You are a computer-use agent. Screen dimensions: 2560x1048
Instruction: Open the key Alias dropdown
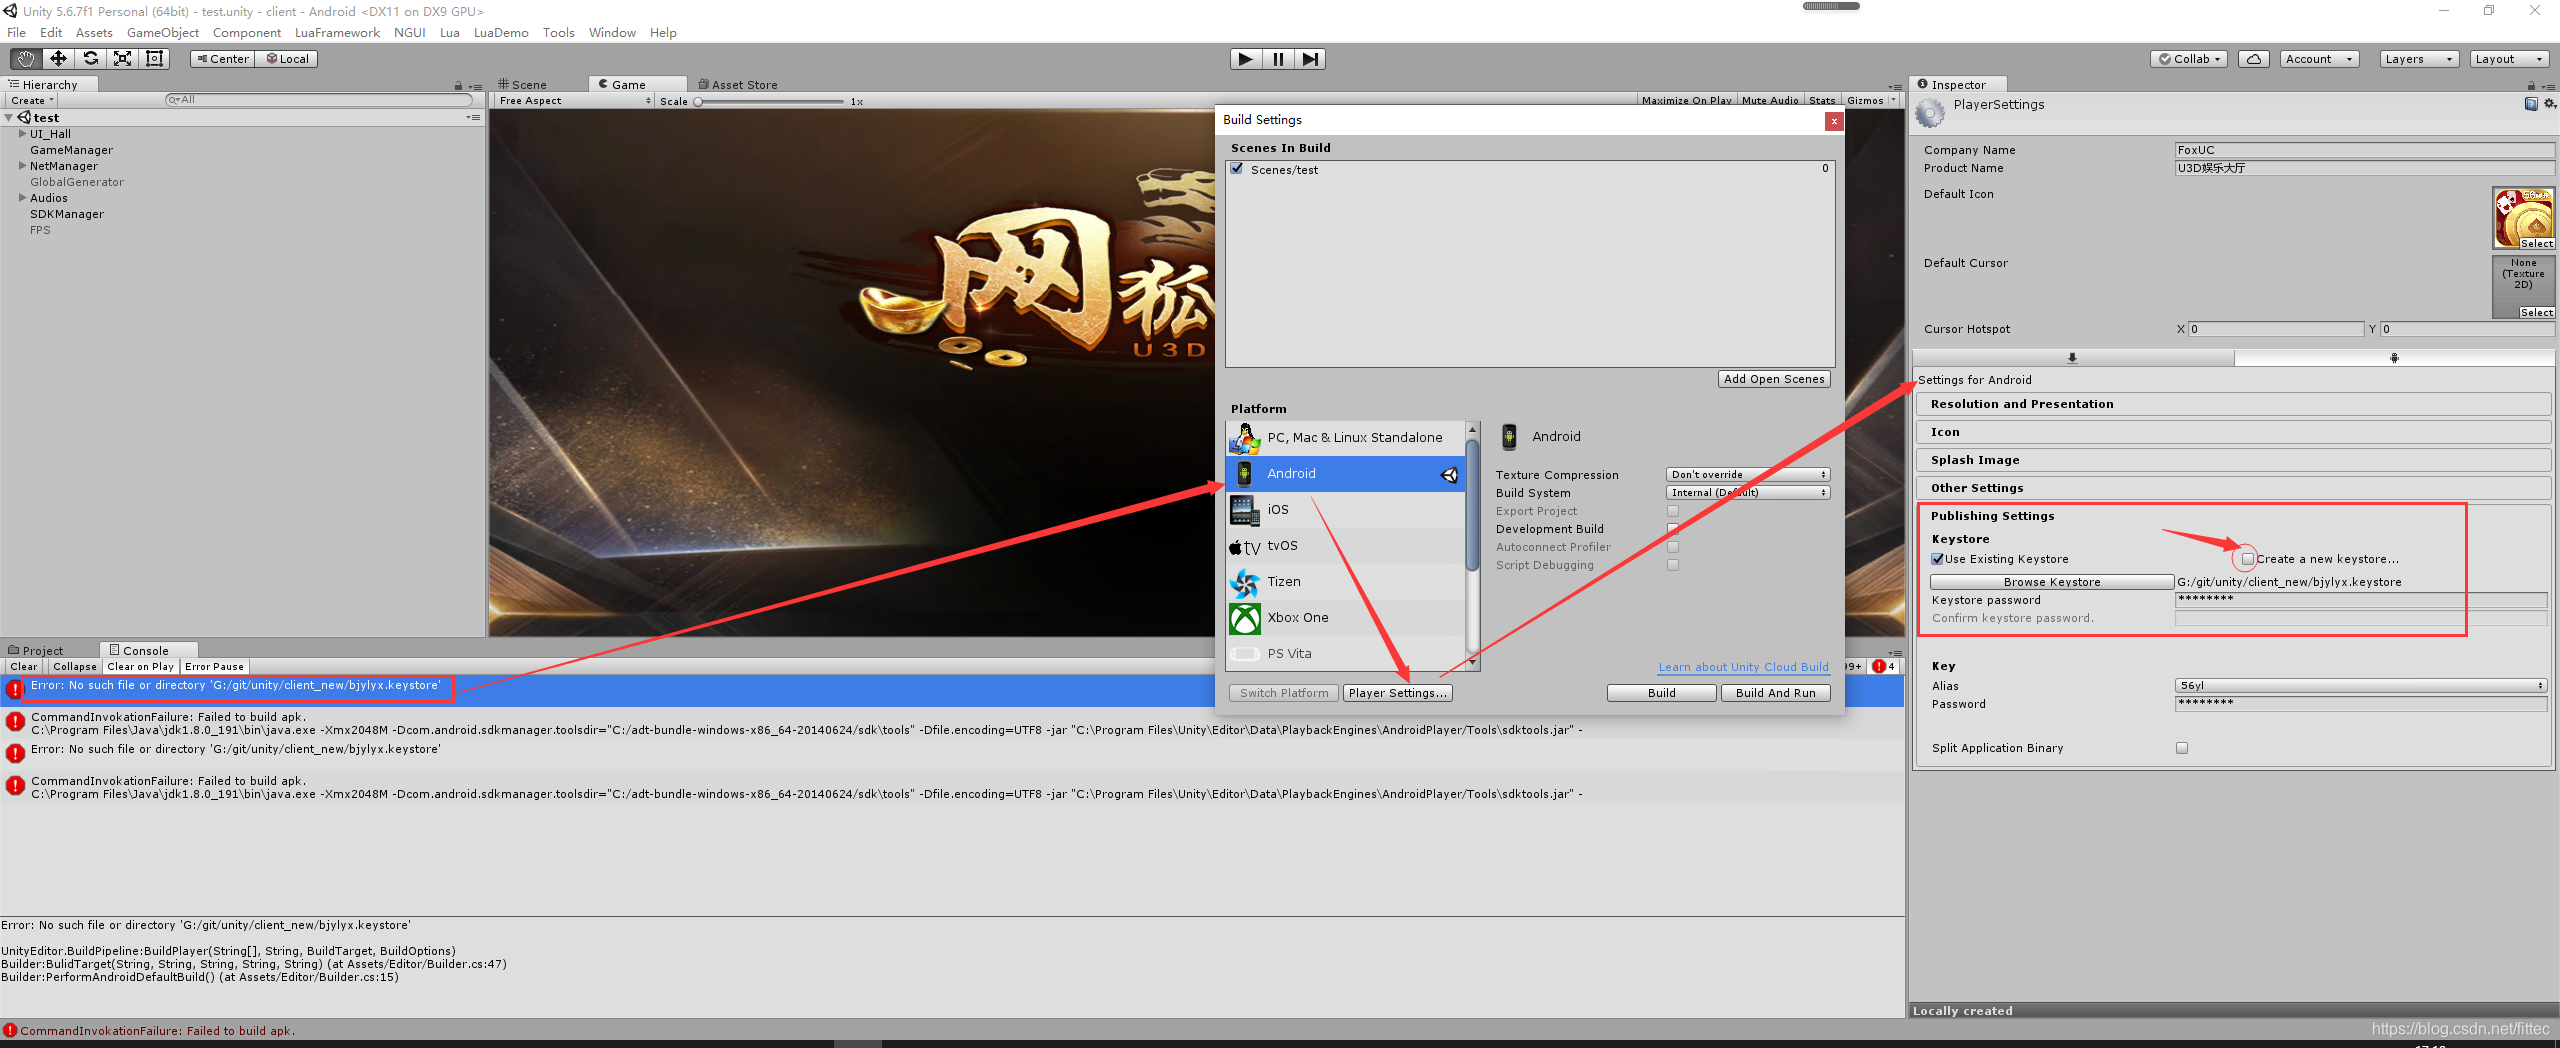2361,686
